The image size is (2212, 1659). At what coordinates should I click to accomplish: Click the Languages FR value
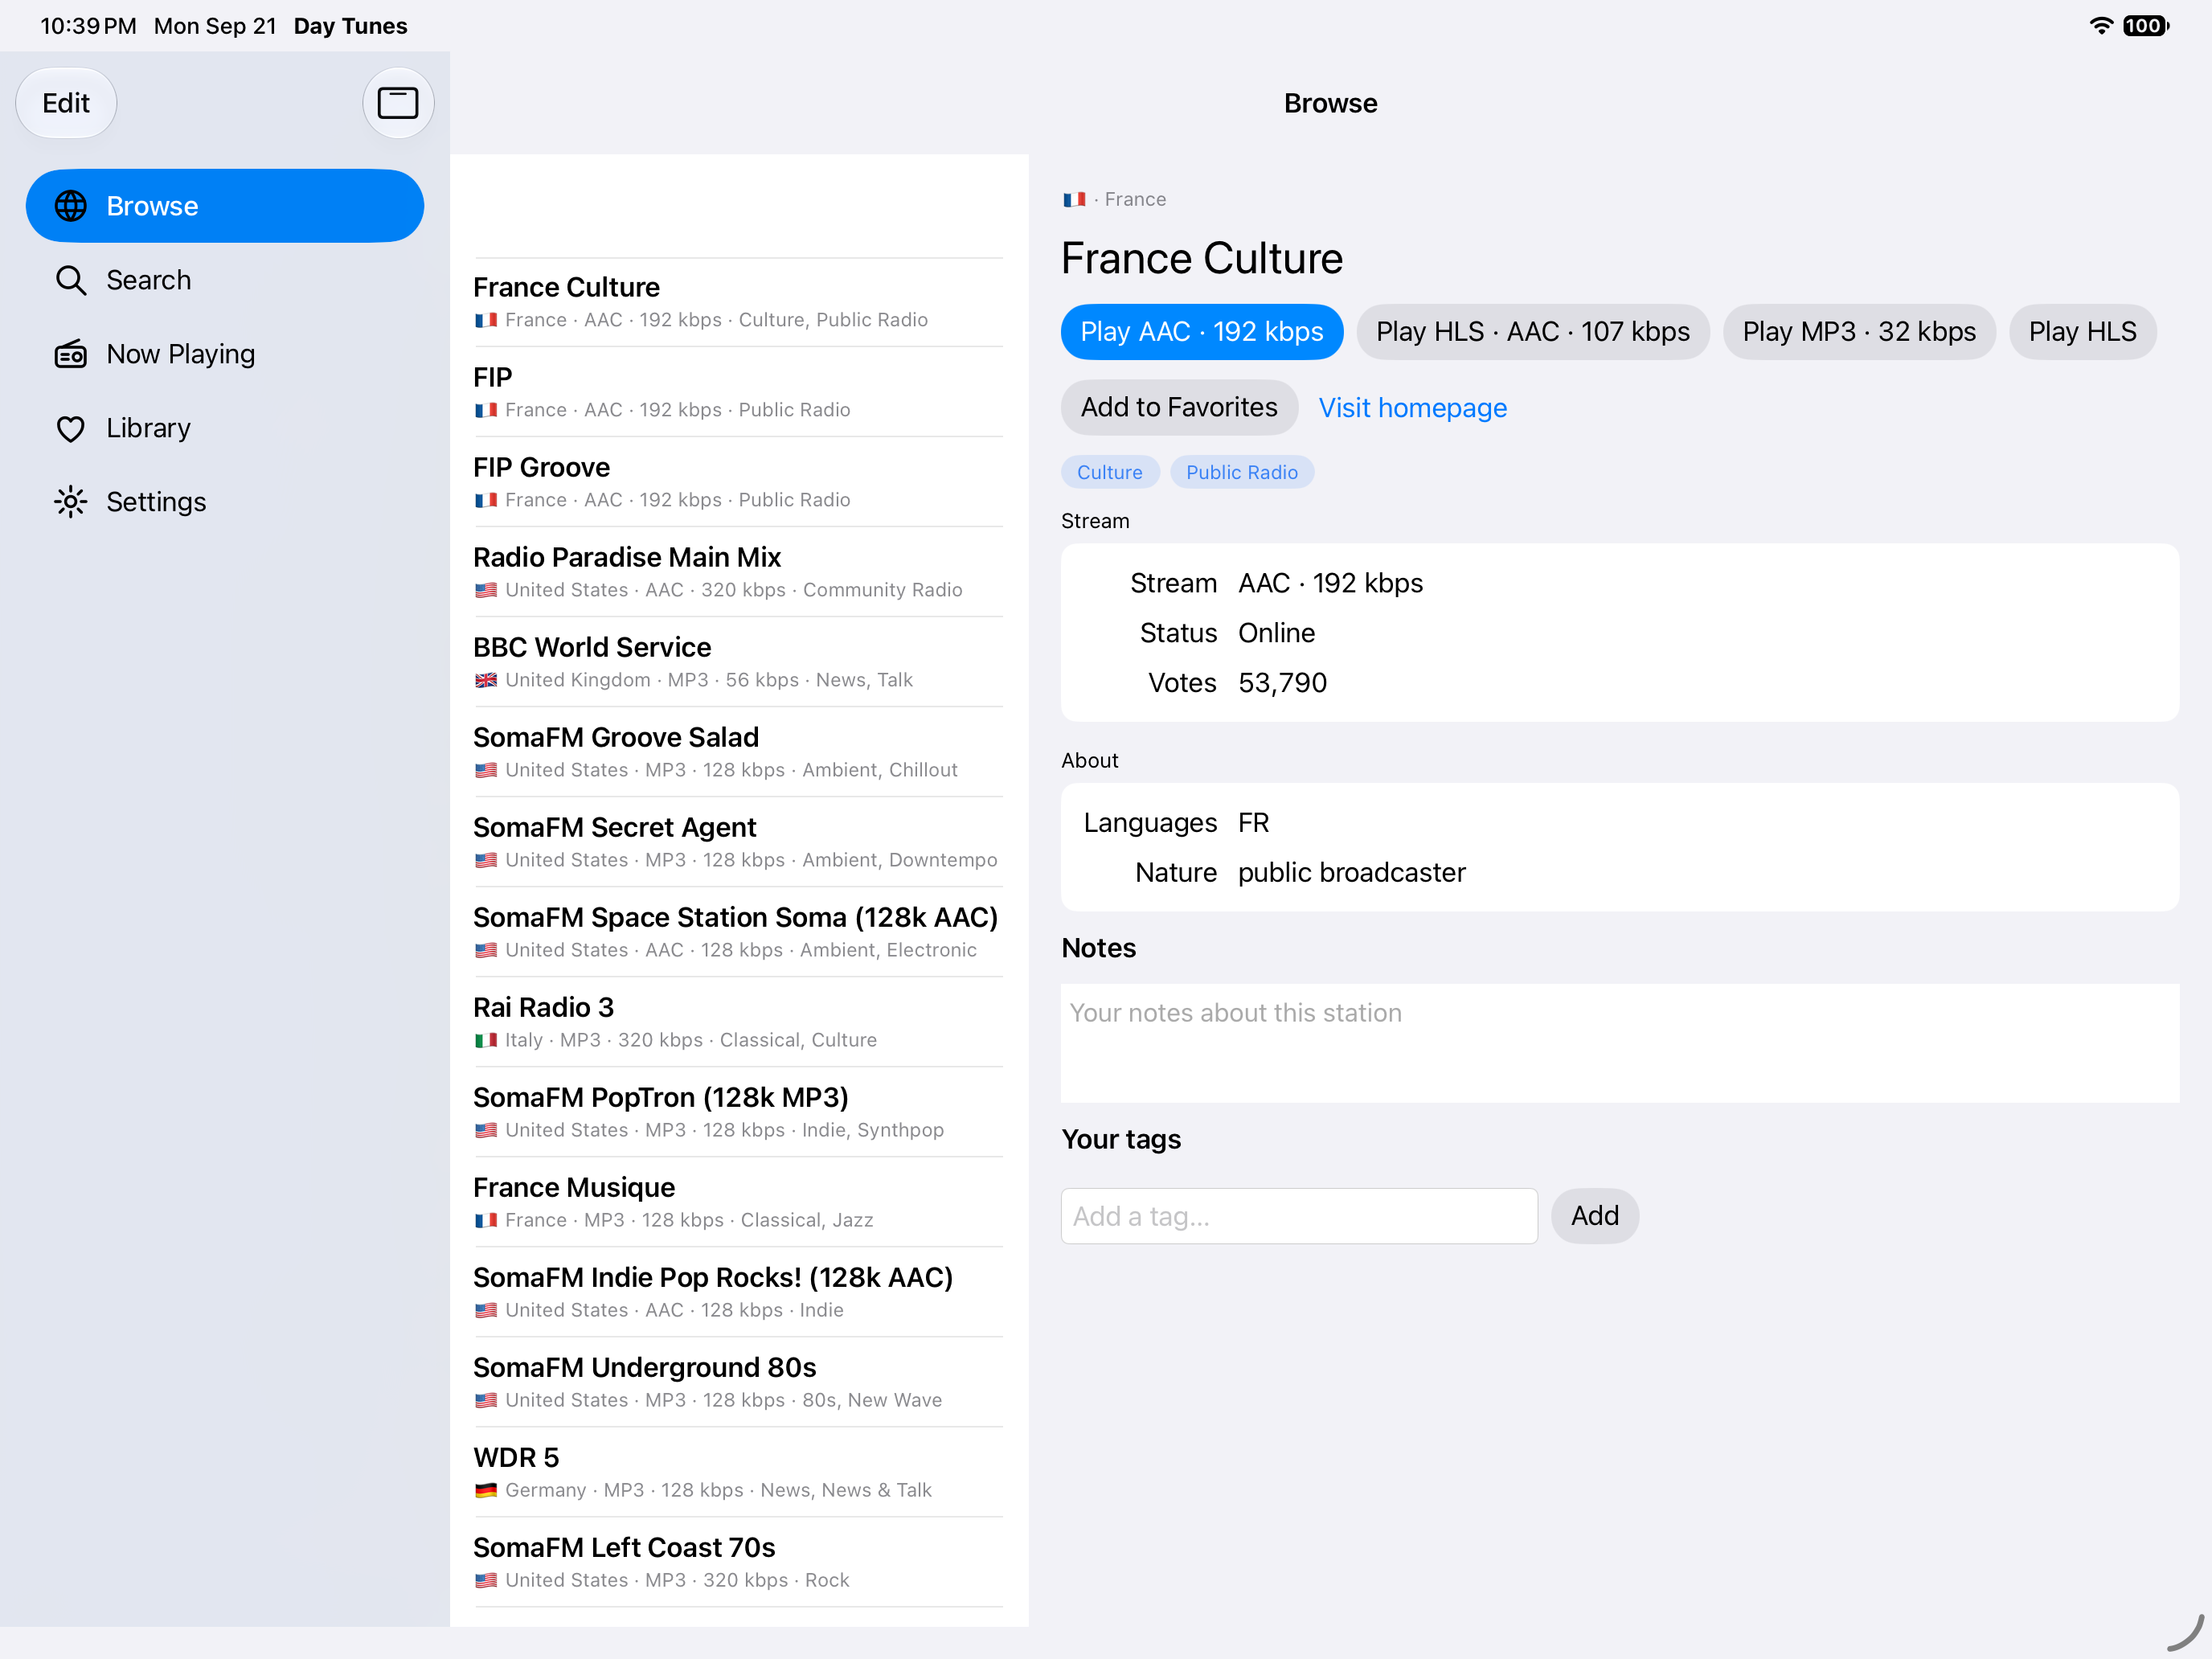[1253, 823]
